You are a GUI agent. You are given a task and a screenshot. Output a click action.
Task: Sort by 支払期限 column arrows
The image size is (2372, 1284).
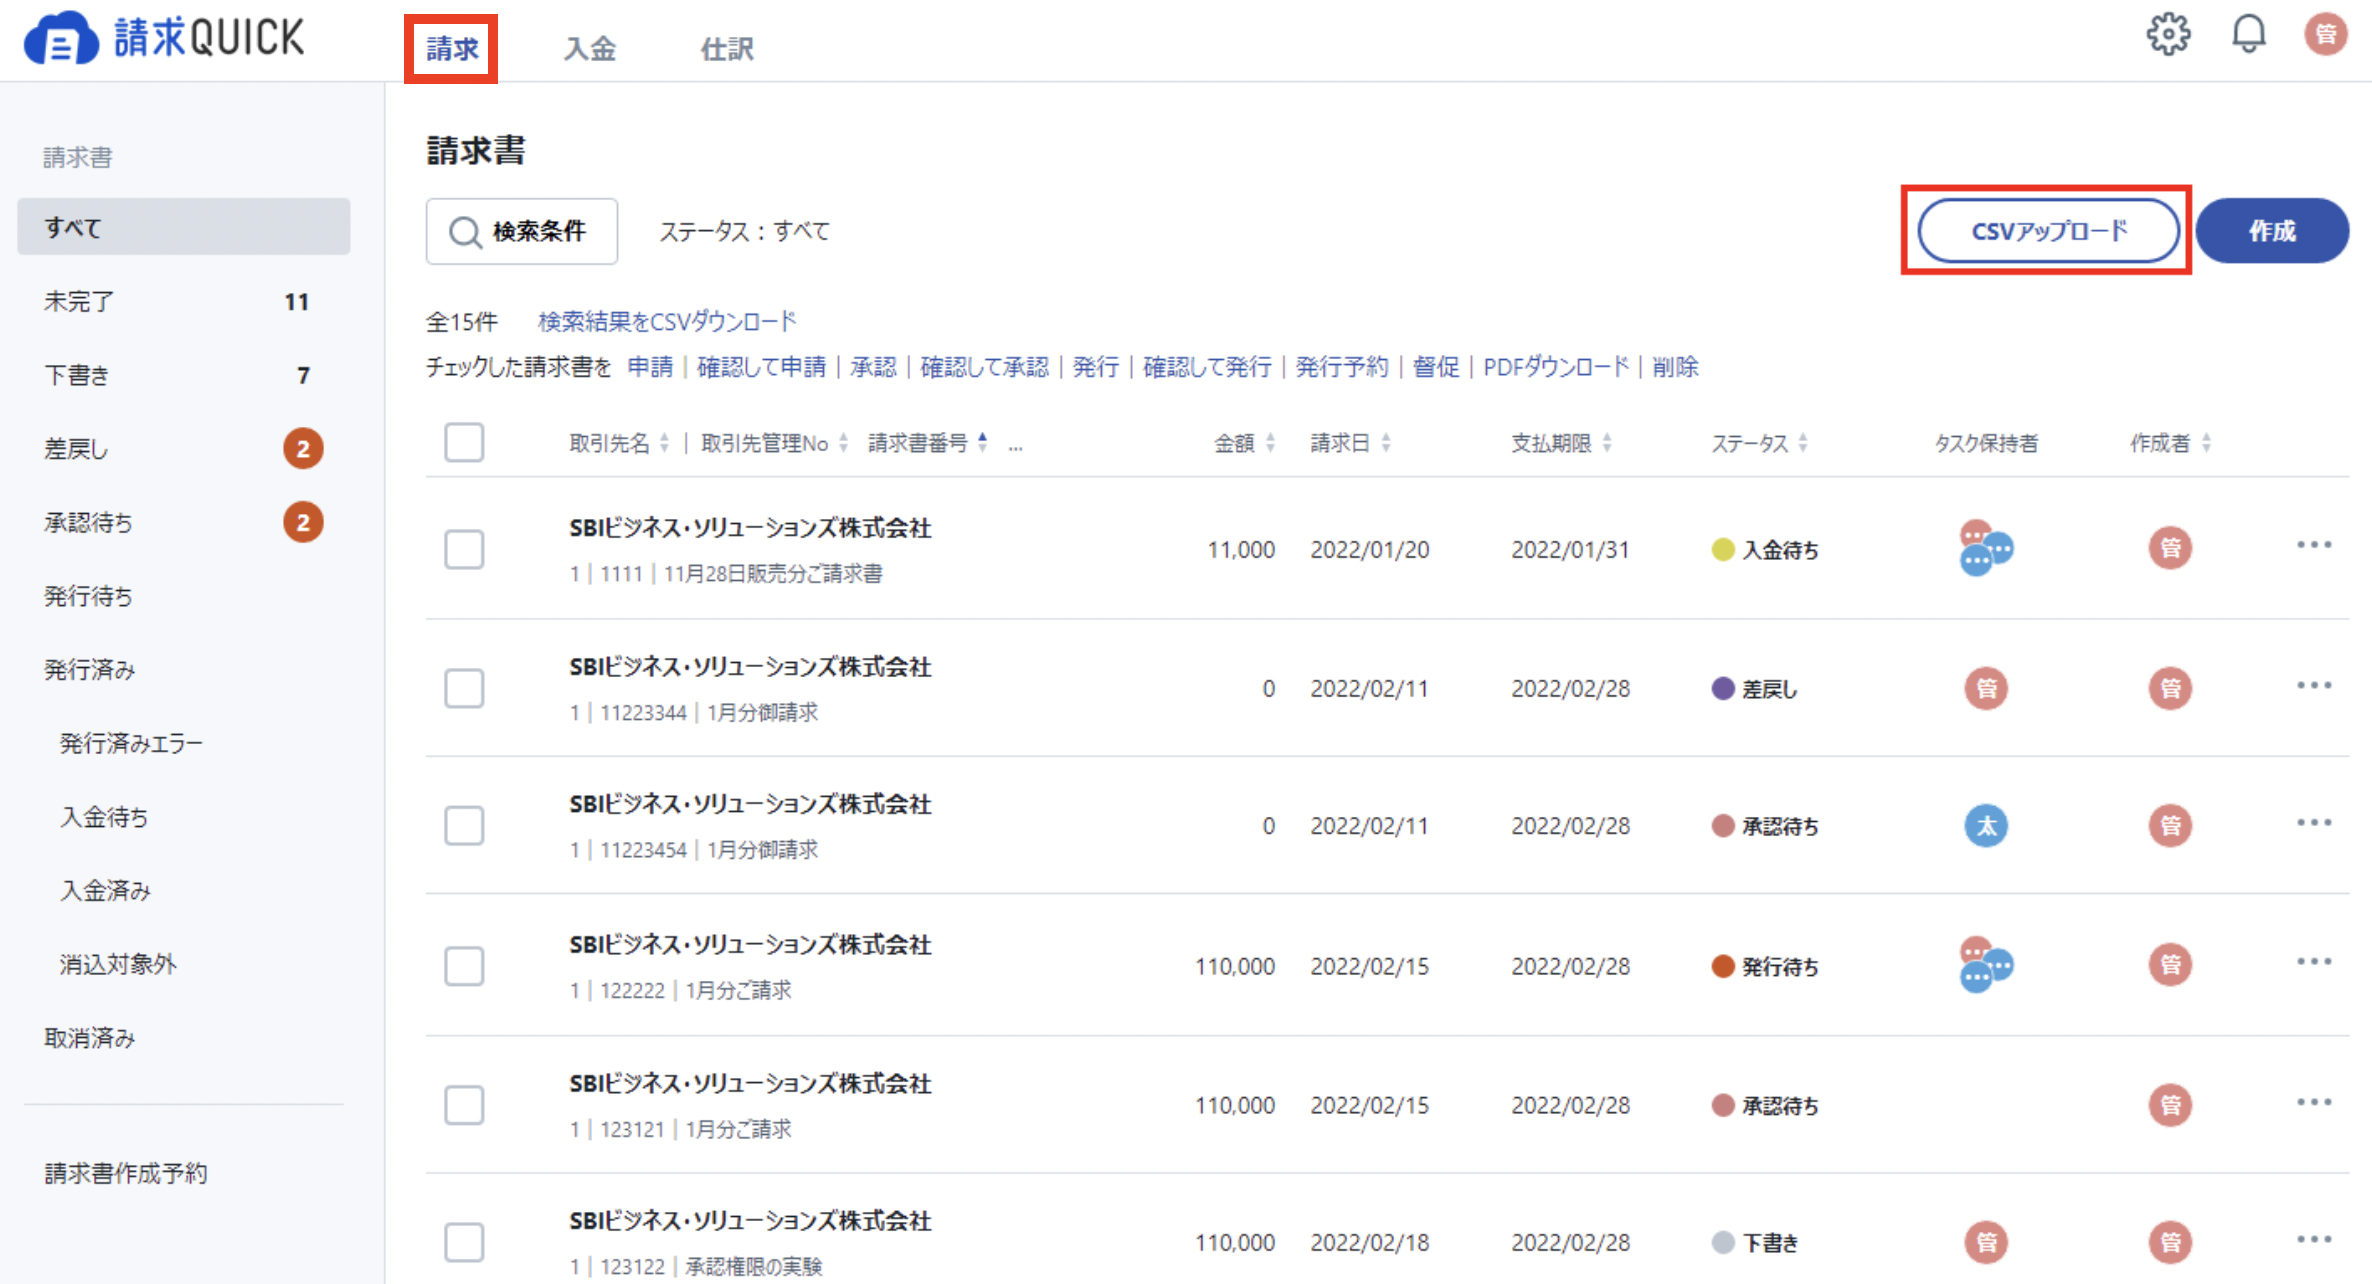pyautogui.click(x=1607, y=443)
